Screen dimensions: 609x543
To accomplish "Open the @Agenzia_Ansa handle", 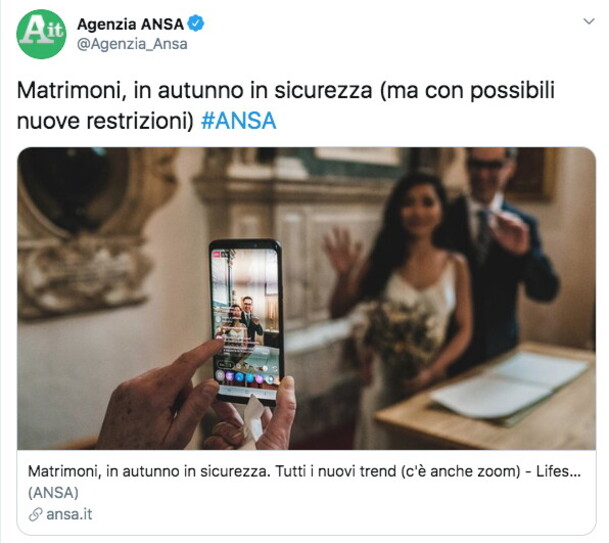I will [x=132, y=44].
